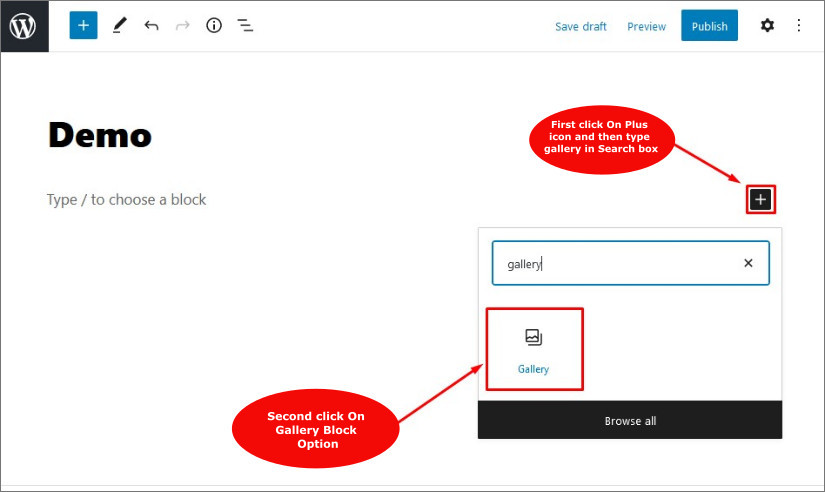Undo the last change

click(x=151, y=26)
